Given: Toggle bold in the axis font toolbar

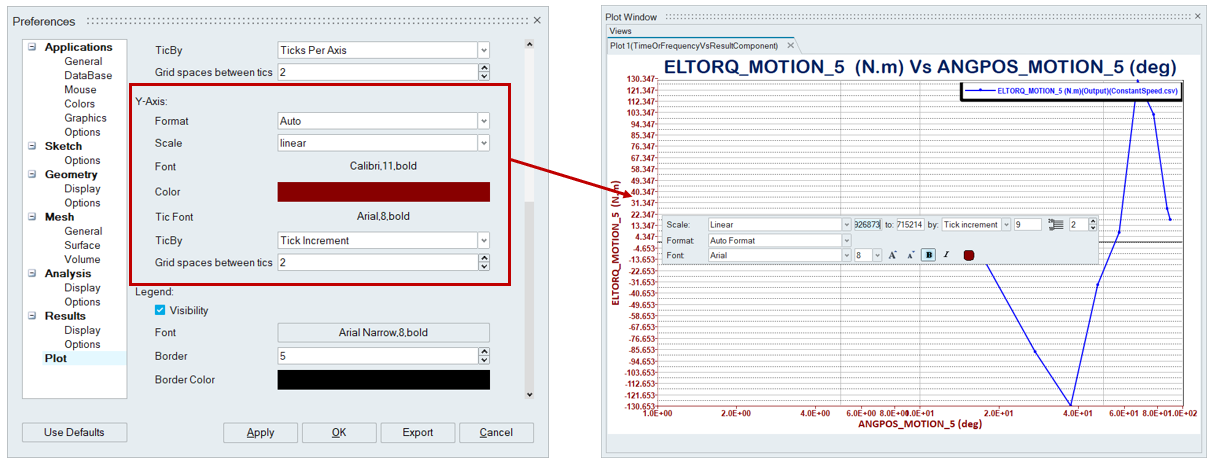Looking at the screenshot, I should pos(929,255).
